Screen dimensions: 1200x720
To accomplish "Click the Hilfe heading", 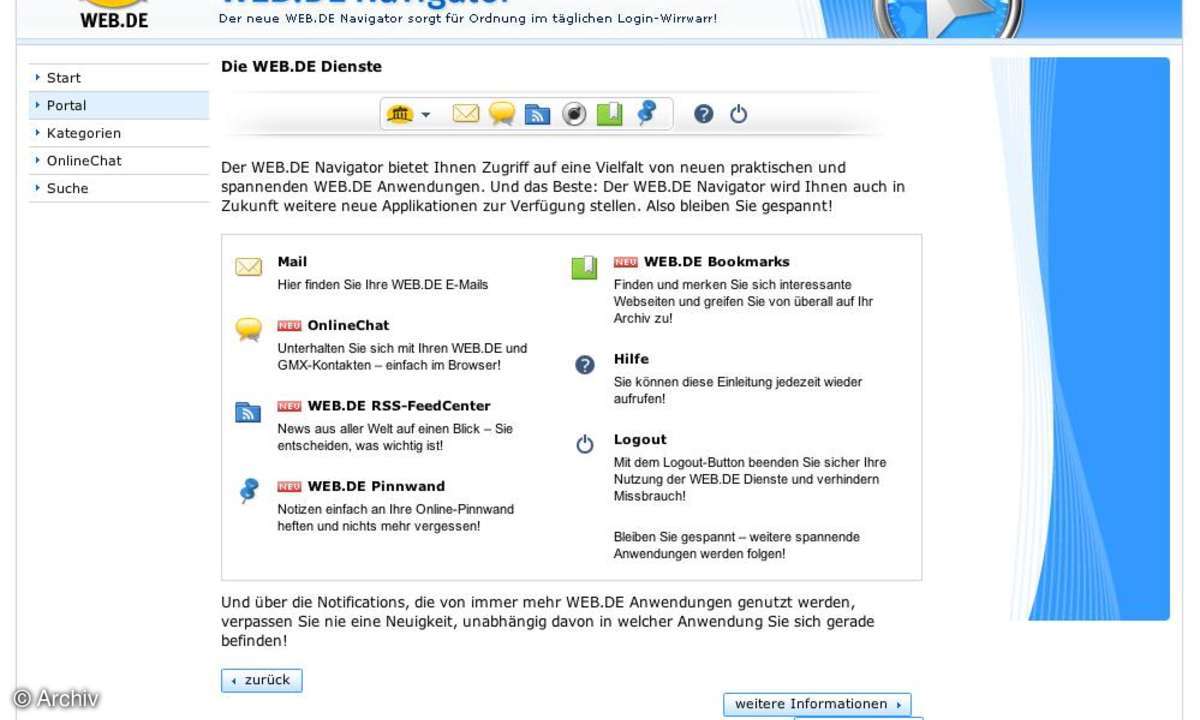I will pyautogui.click(x=631, y=359).
